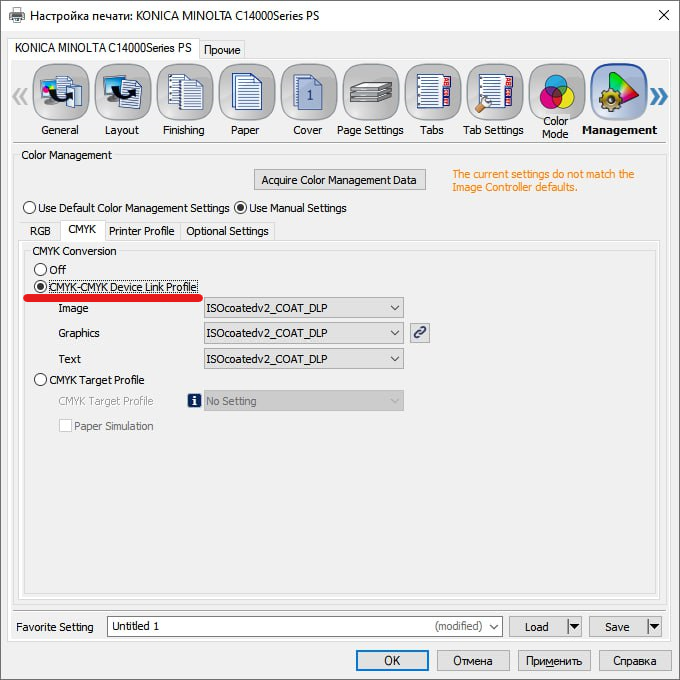Switch to the CMYK tab
680x680 pixels.
tap(82, 229)
